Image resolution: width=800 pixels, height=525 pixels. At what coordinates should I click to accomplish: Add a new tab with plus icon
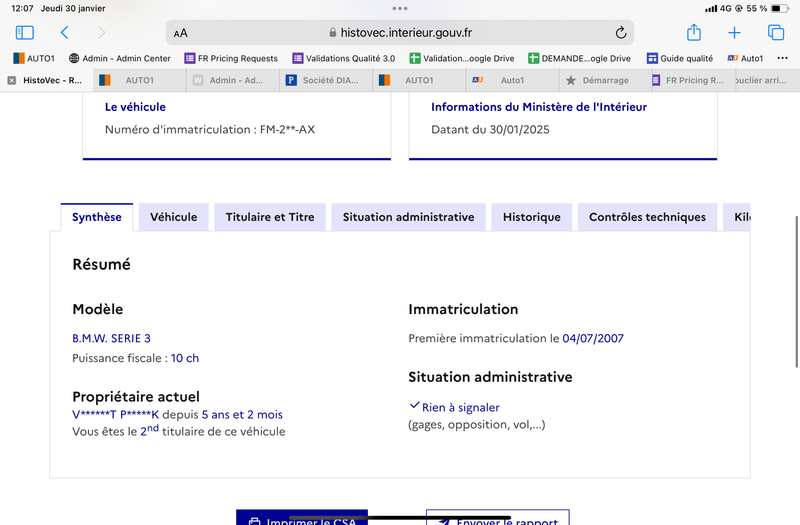(x=734, y=33)
